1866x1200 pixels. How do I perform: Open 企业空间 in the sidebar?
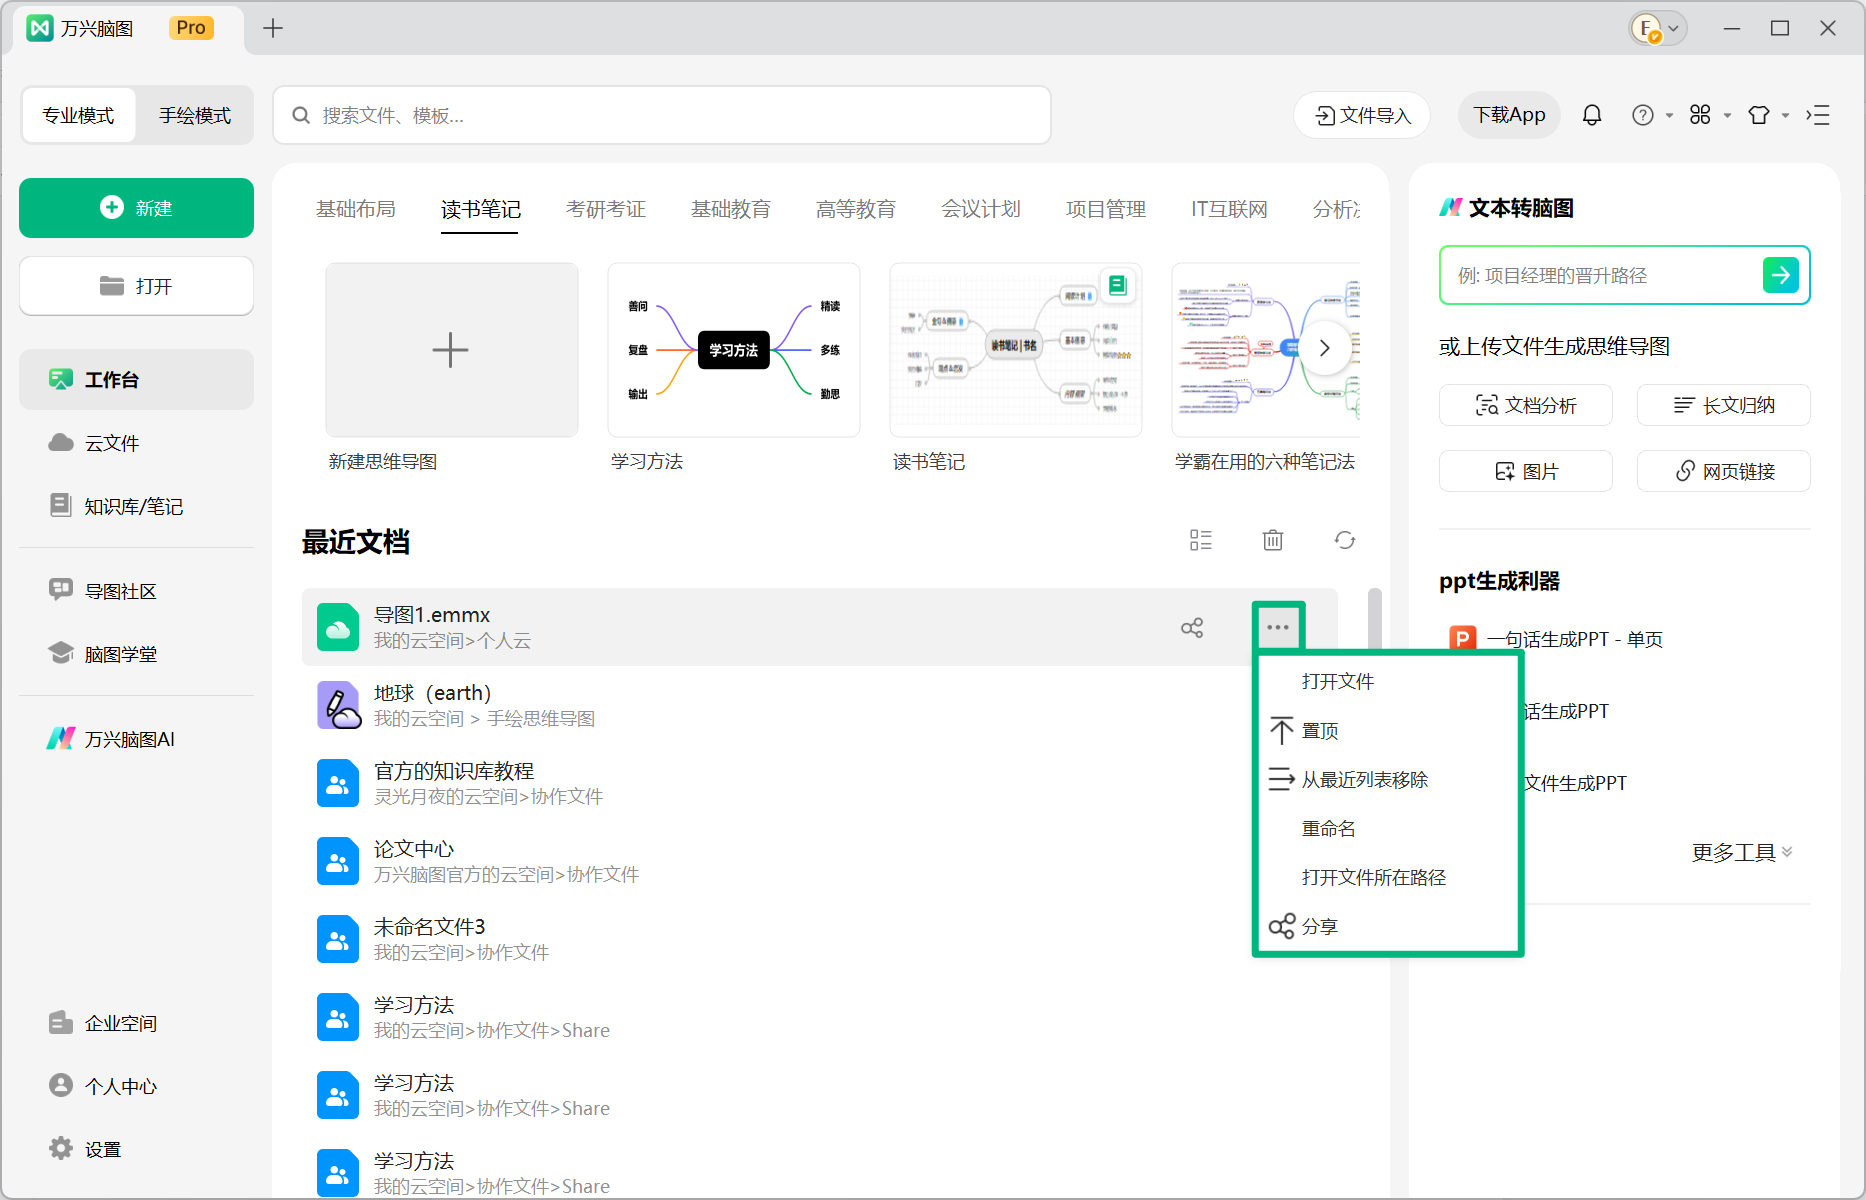136,1023
